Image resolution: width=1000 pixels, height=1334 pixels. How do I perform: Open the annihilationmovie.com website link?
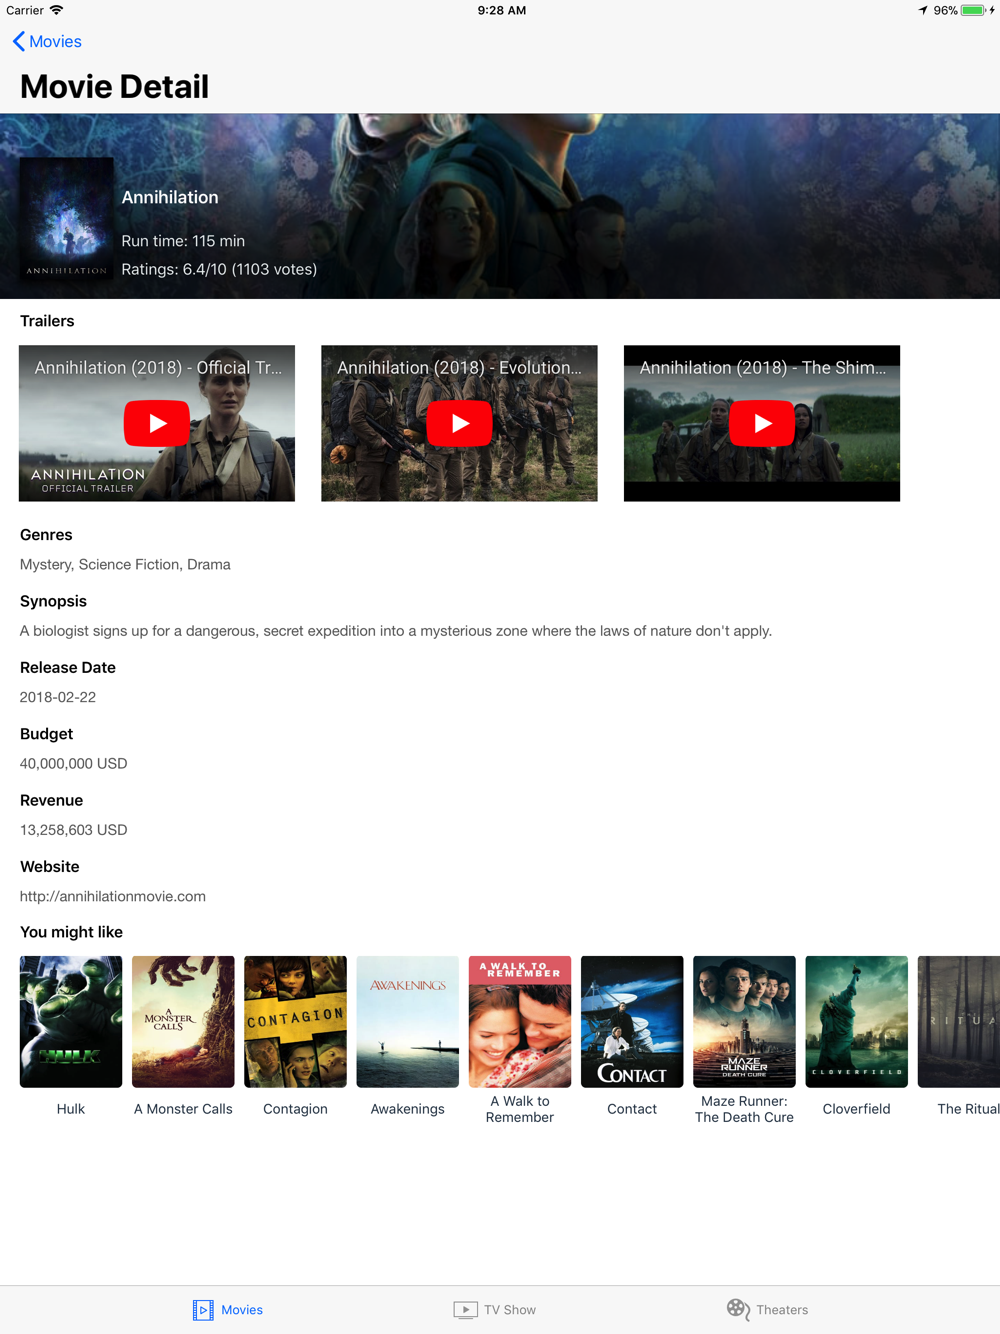pyautogui.click(x=113, y=896)
